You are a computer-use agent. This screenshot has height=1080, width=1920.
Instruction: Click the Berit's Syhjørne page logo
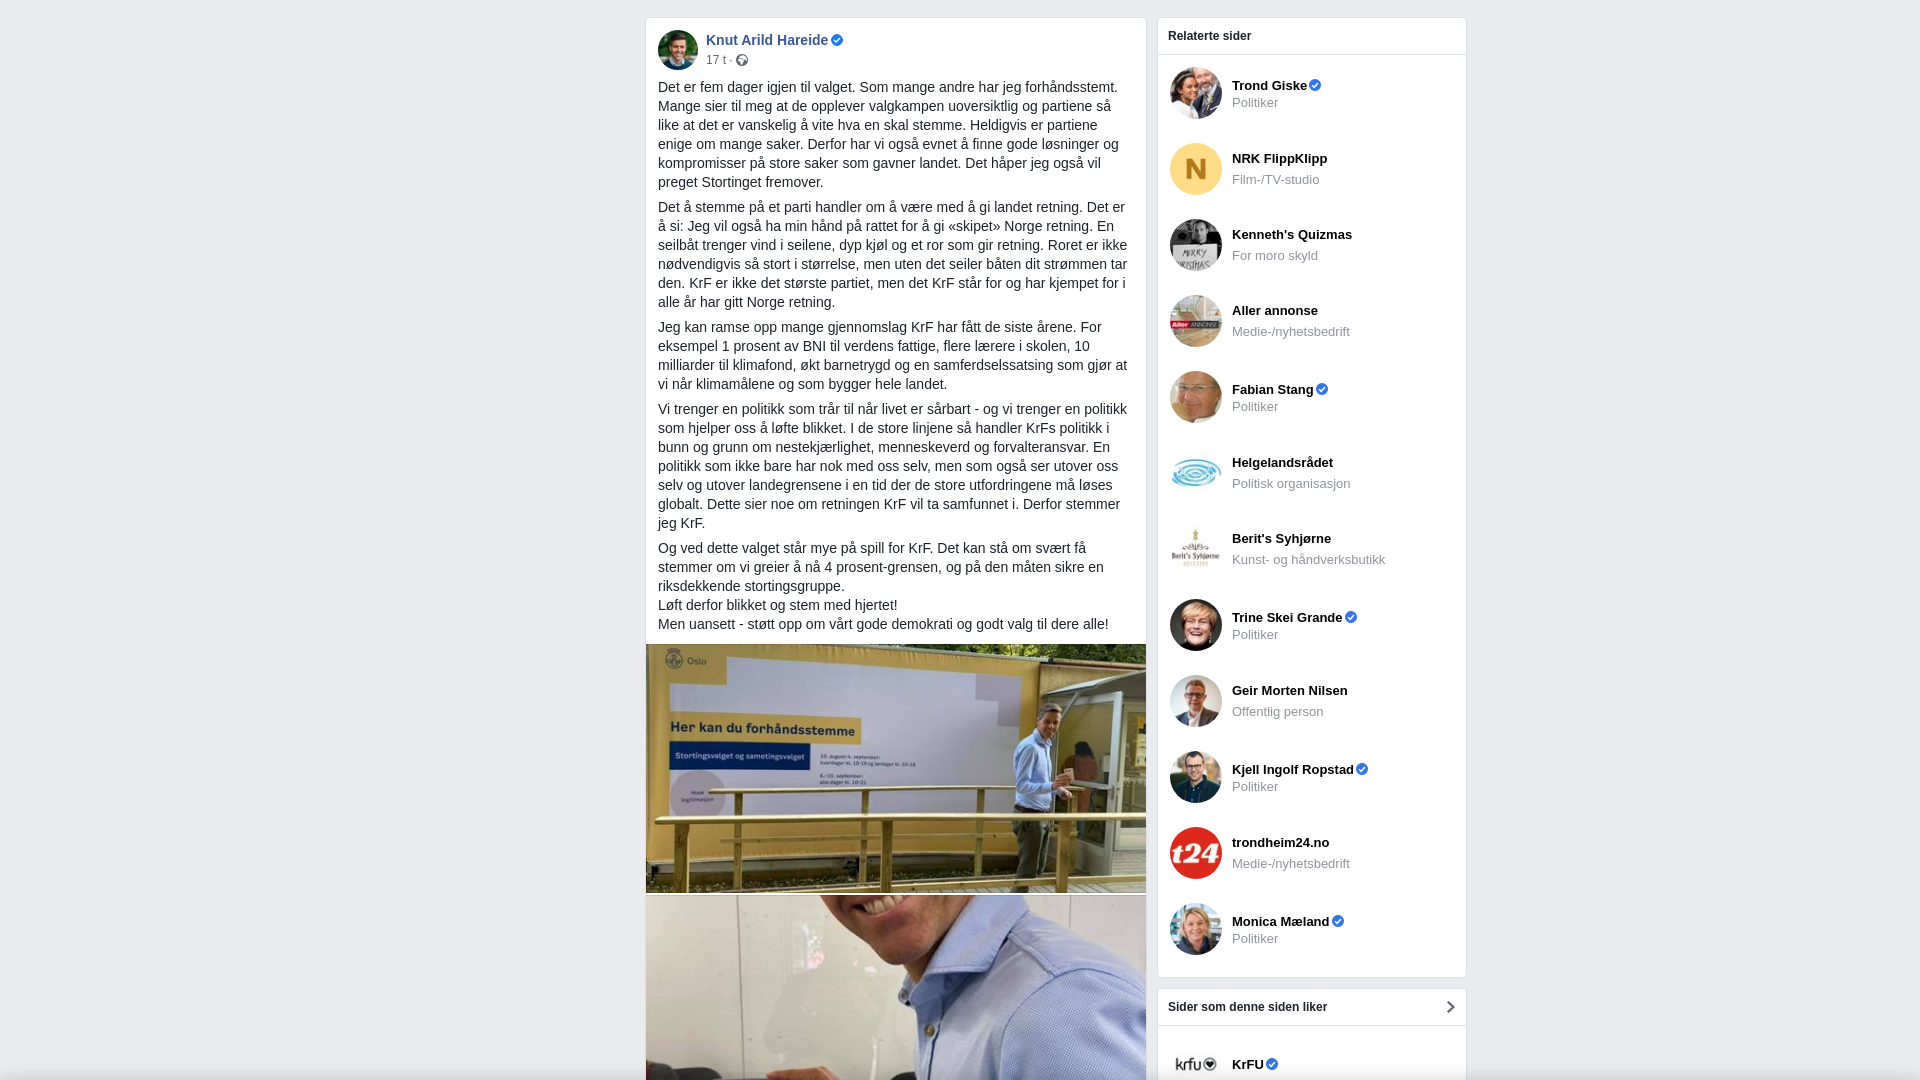[1196, 549]
